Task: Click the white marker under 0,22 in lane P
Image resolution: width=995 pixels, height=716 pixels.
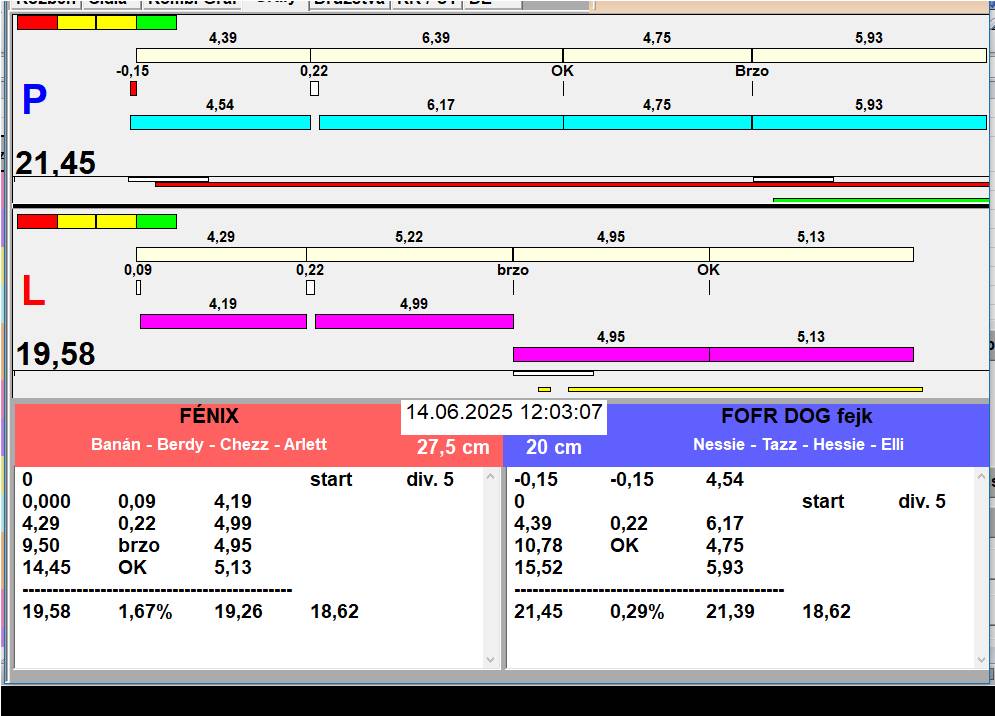Action: (314, 89)
